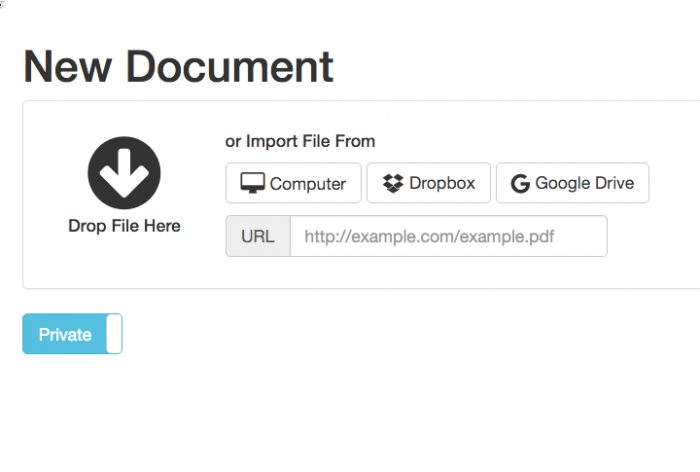The width and height of the screenshot is (700, 472).
Task: Click the example.pdf placeholder text
Action: click(430, 237)
